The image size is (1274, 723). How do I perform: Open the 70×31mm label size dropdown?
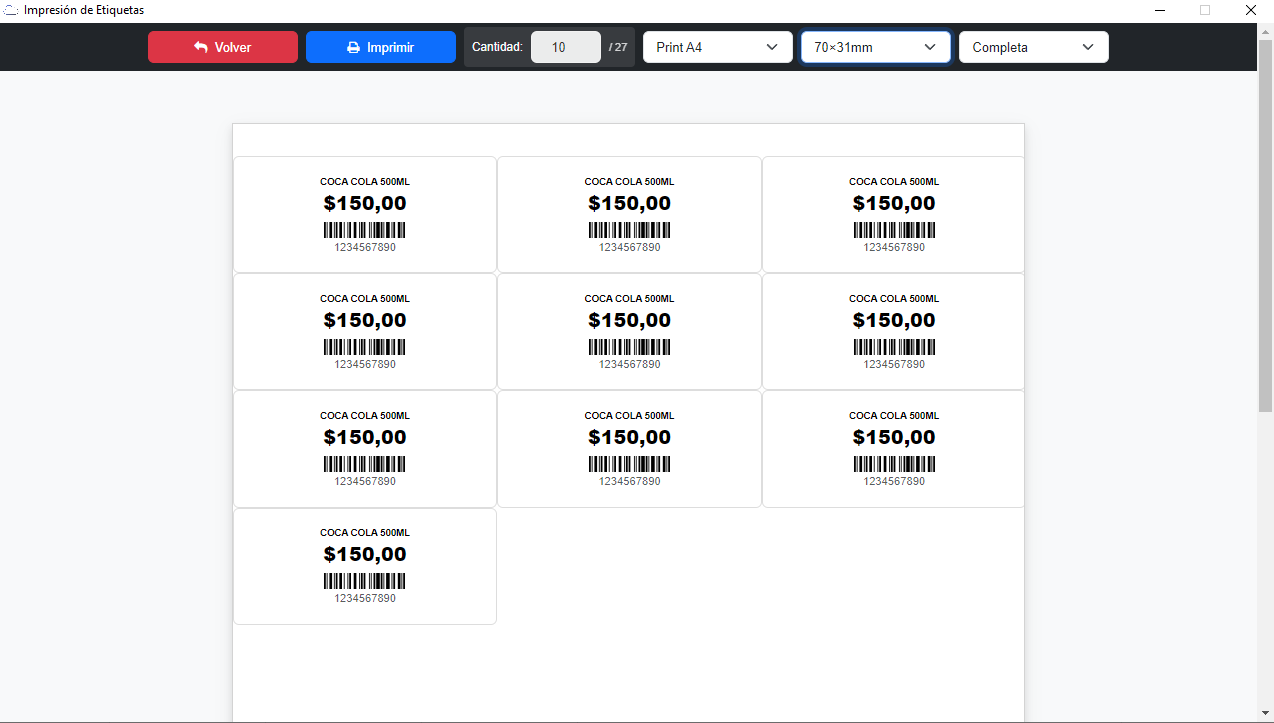click(876, 47)
